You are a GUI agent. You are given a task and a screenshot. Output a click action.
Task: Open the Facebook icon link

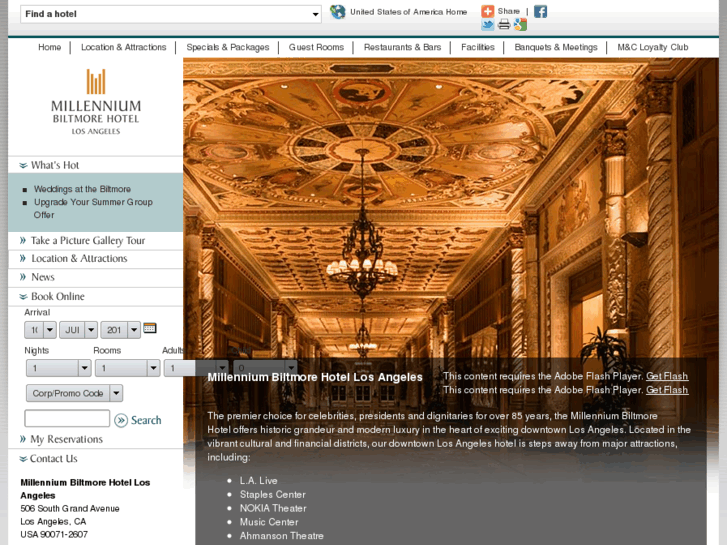tap(540, 11)
